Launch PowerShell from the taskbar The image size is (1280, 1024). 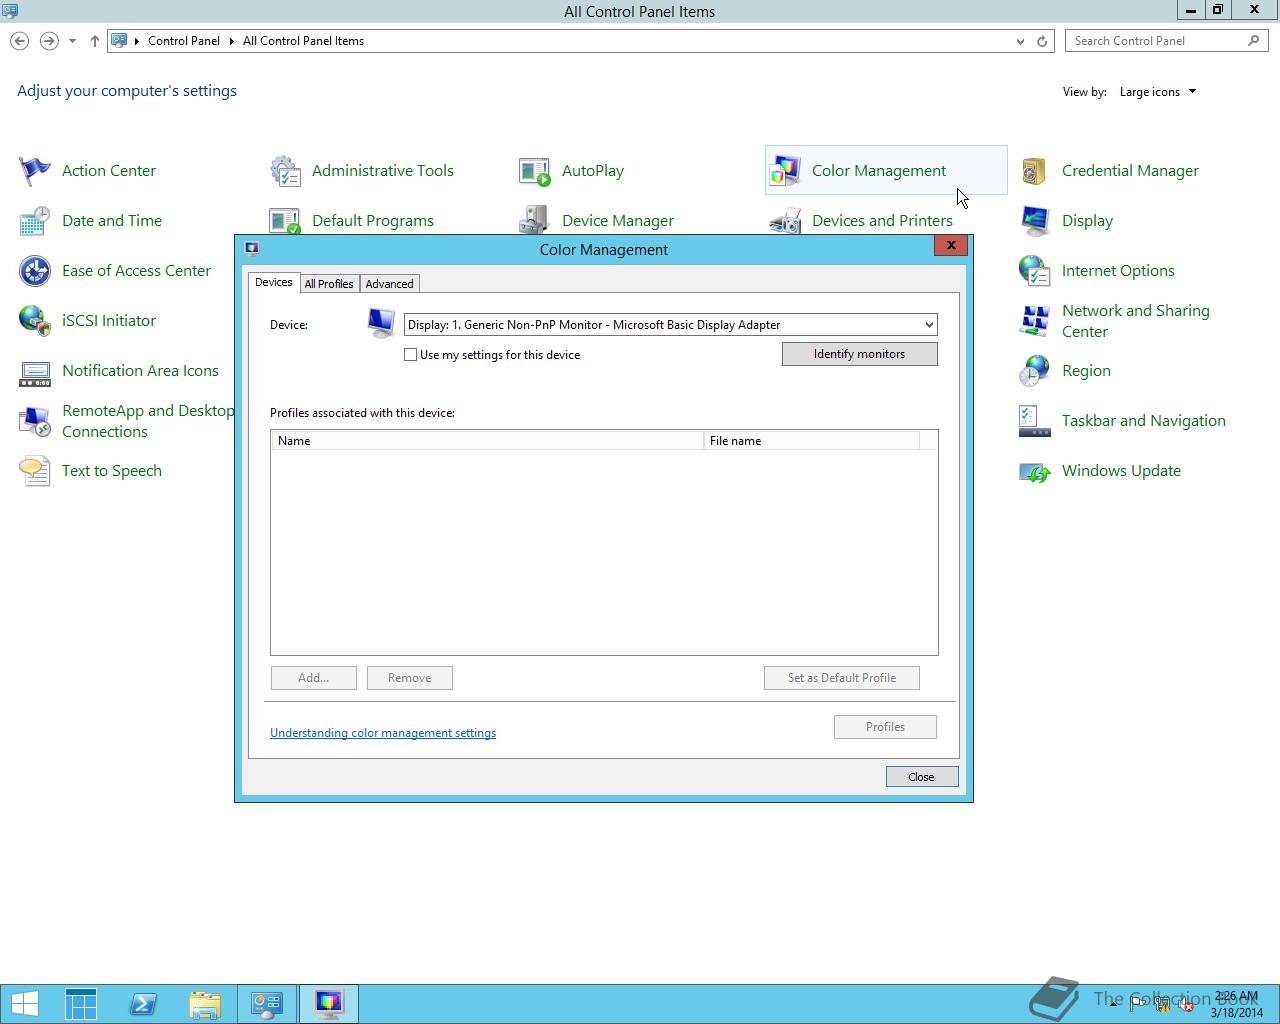[x=143, y=1003]
